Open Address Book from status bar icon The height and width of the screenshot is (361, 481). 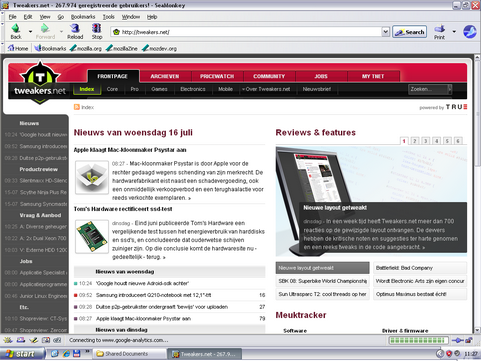[46, 340]
